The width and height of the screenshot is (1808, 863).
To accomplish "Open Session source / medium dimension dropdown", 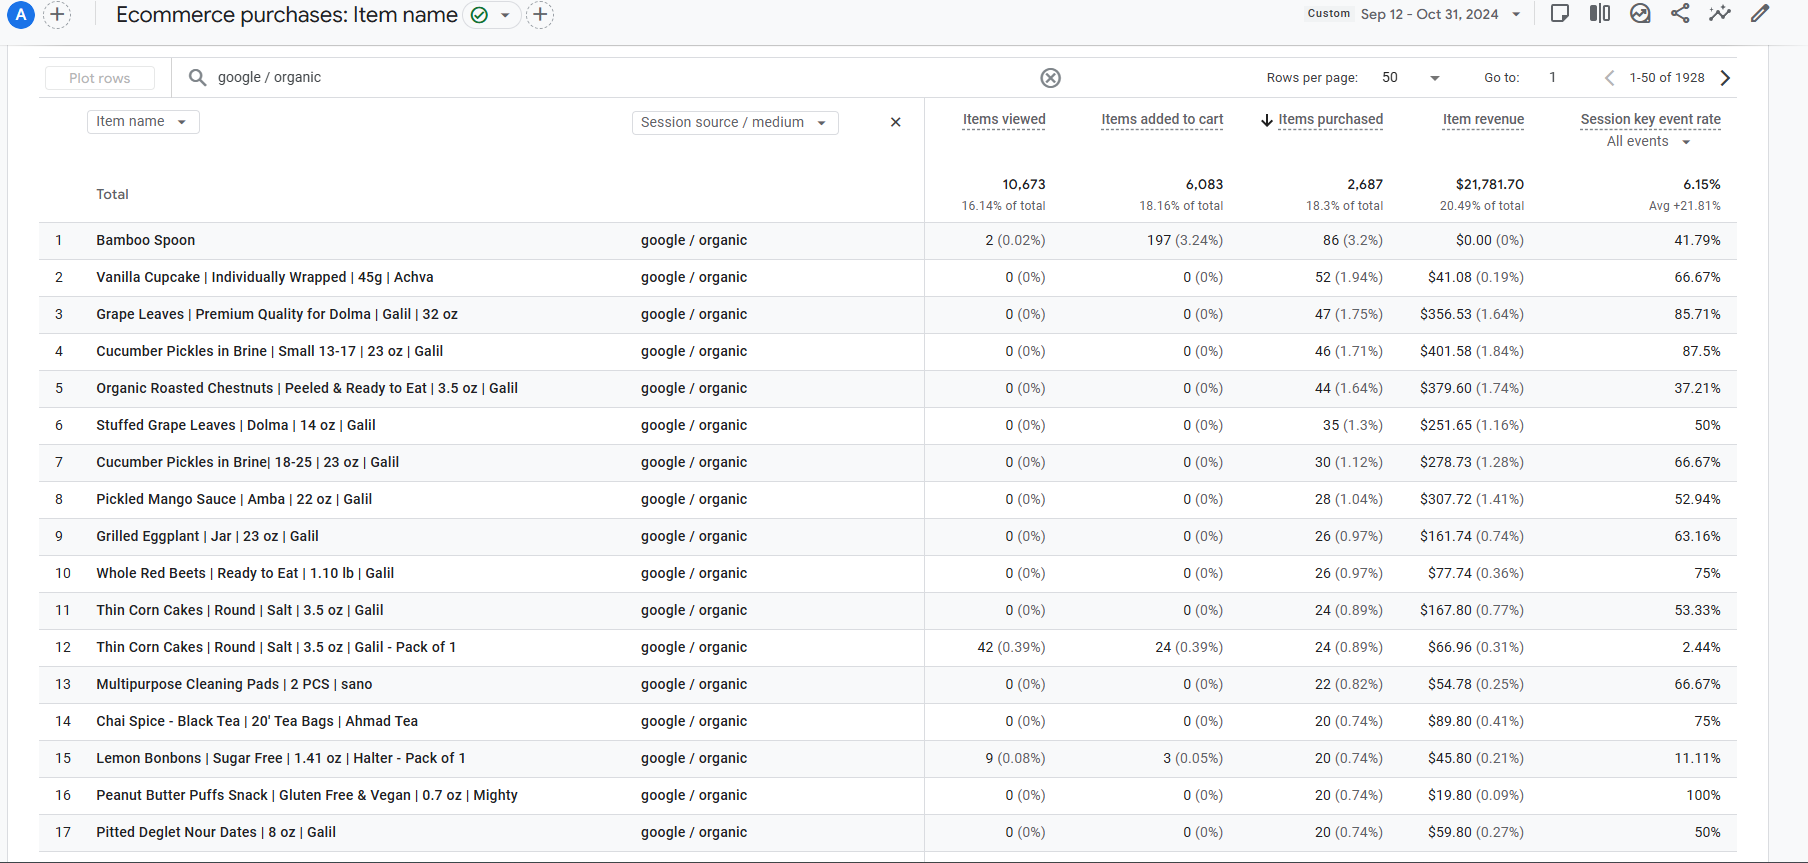I will [x=735, y=122].
